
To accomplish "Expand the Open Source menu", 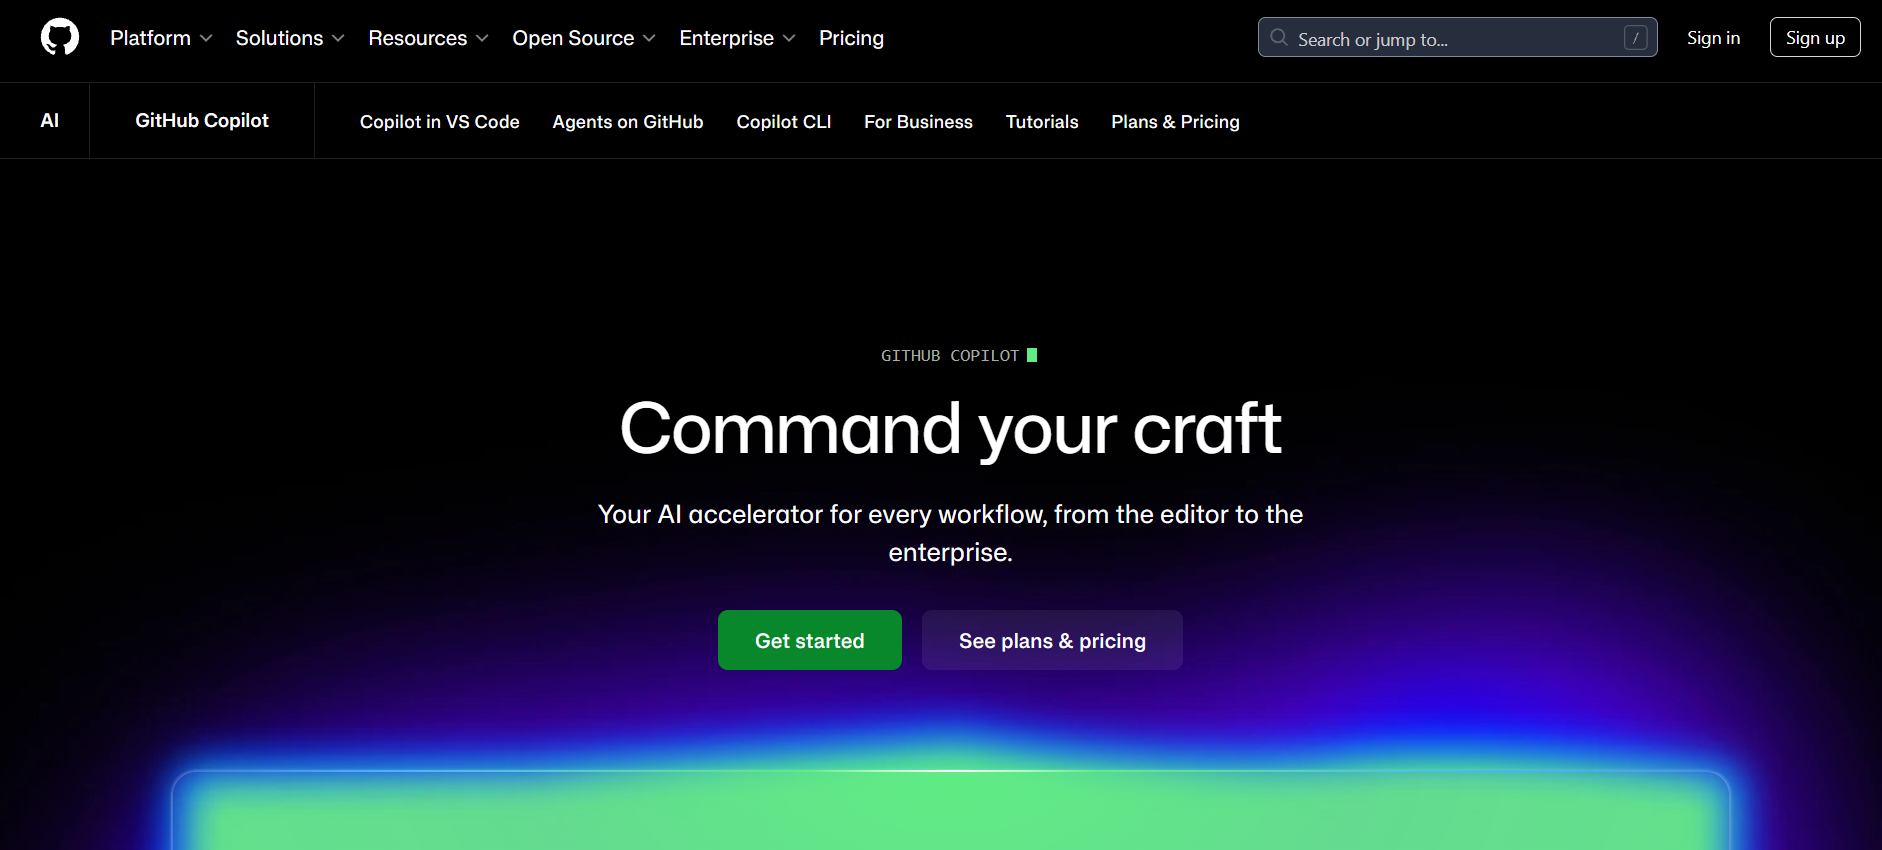I will (584, 38).
